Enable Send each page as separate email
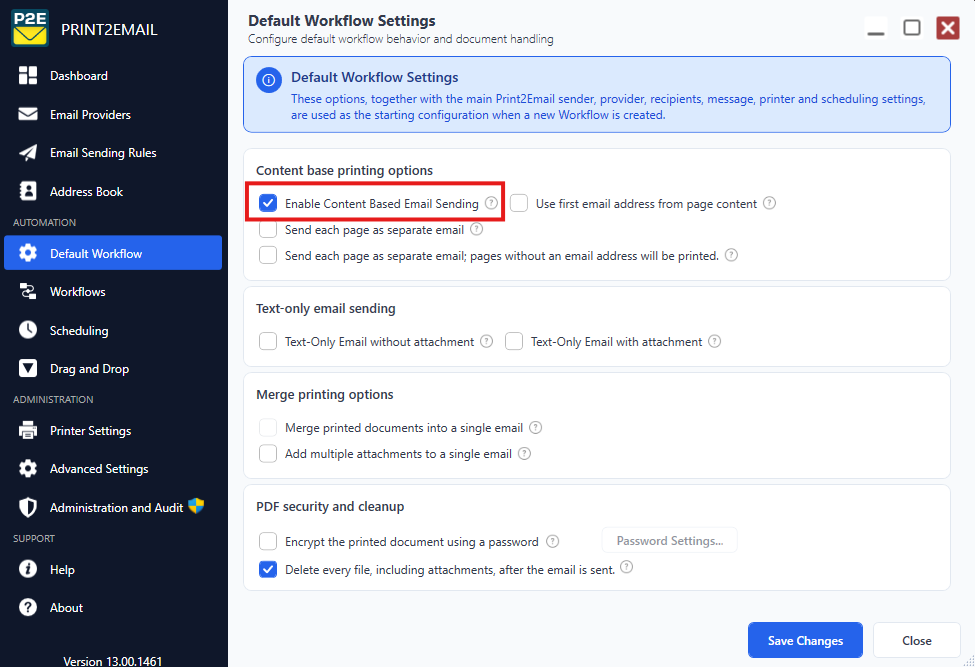Viewport: 975px width, 667px height. tap(268, 229)
